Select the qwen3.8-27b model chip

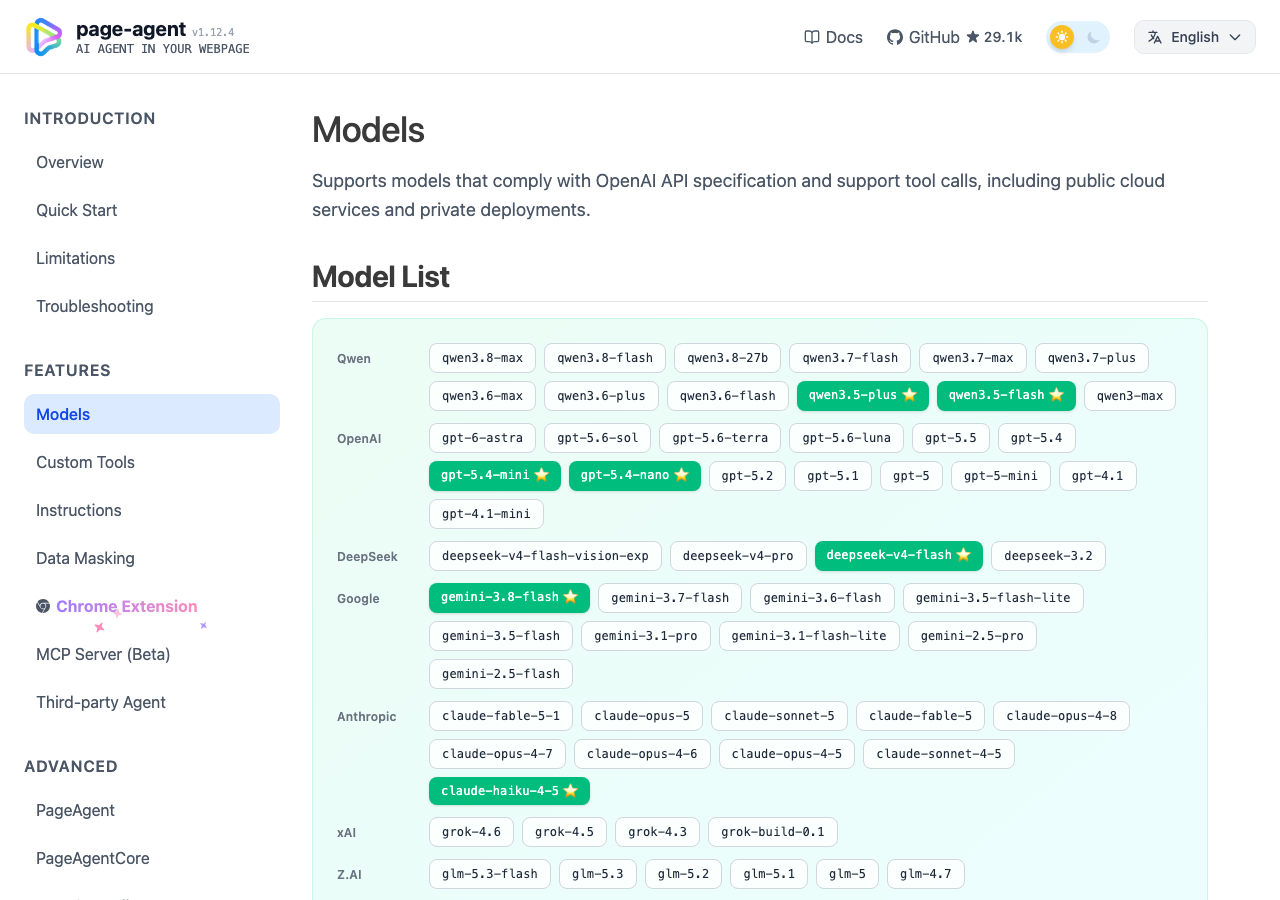click(x=728, y=358)
